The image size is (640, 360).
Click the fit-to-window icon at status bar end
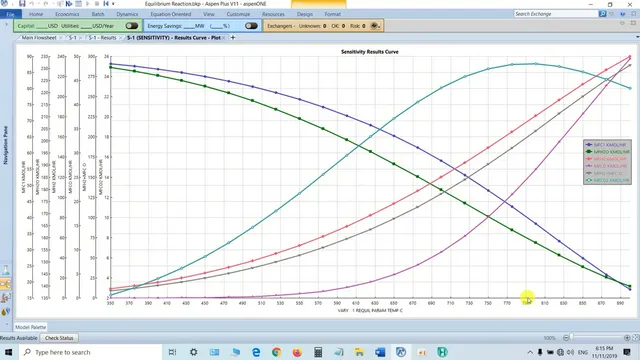pyautogui.click(x=635, y=338)
